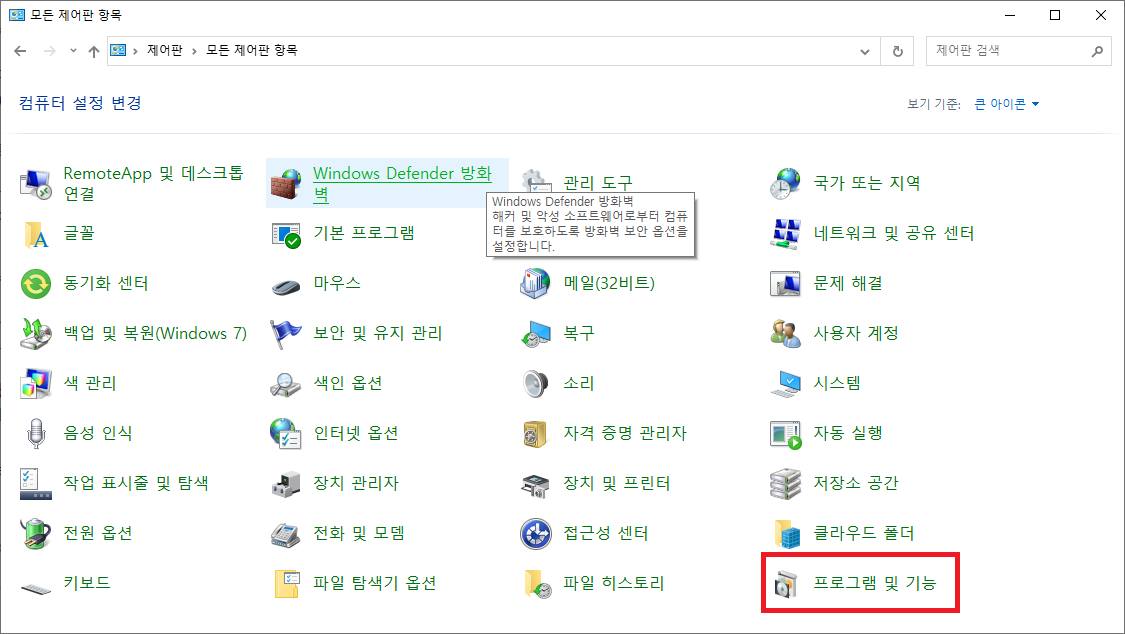Viewport: 1125px width, 634px height.
Task: Click the 제어판 breadcrumb segment
Action: coord(164,50)
